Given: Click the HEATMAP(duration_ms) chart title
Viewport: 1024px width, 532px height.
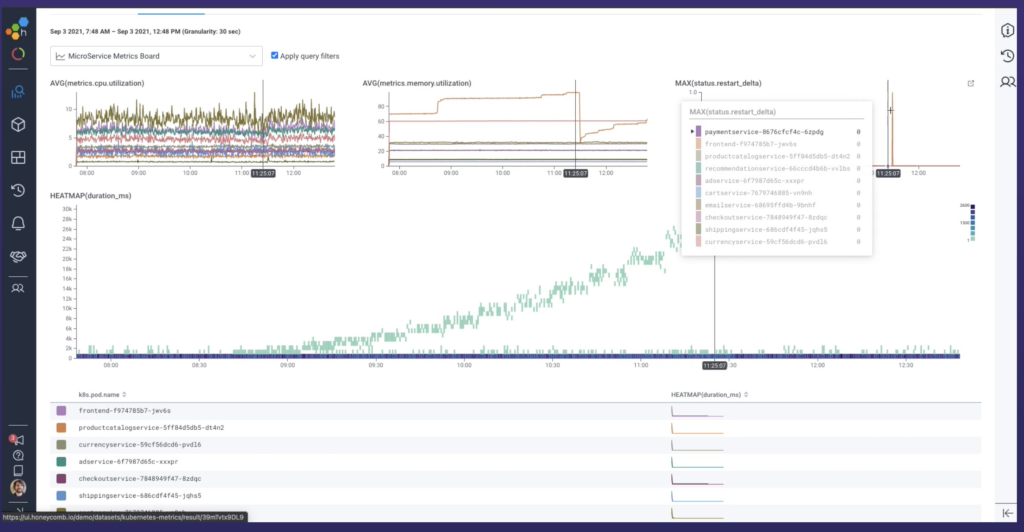Looking at the screenshot, I should tap(91, 196).
